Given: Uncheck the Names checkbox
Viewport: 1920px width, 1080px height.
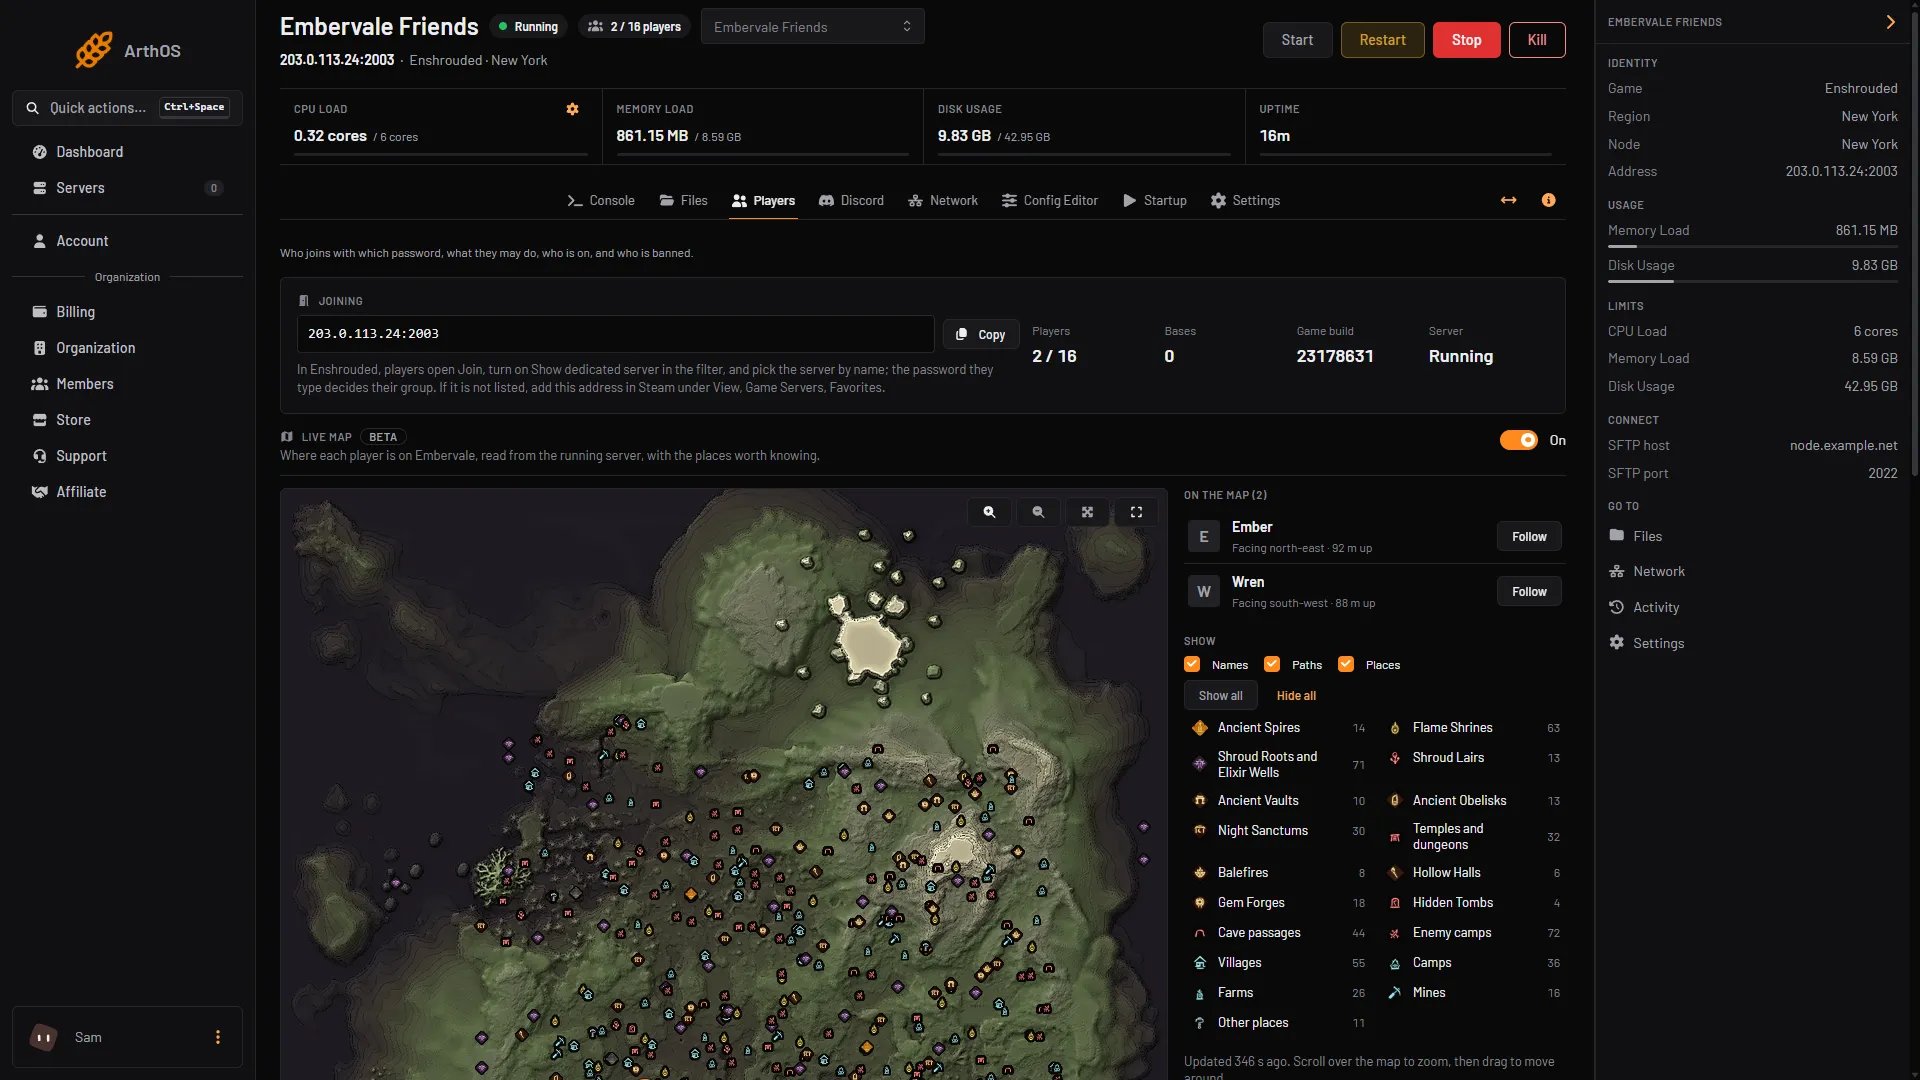Looking at the screenshot, I should click(x=1192, y=664).
